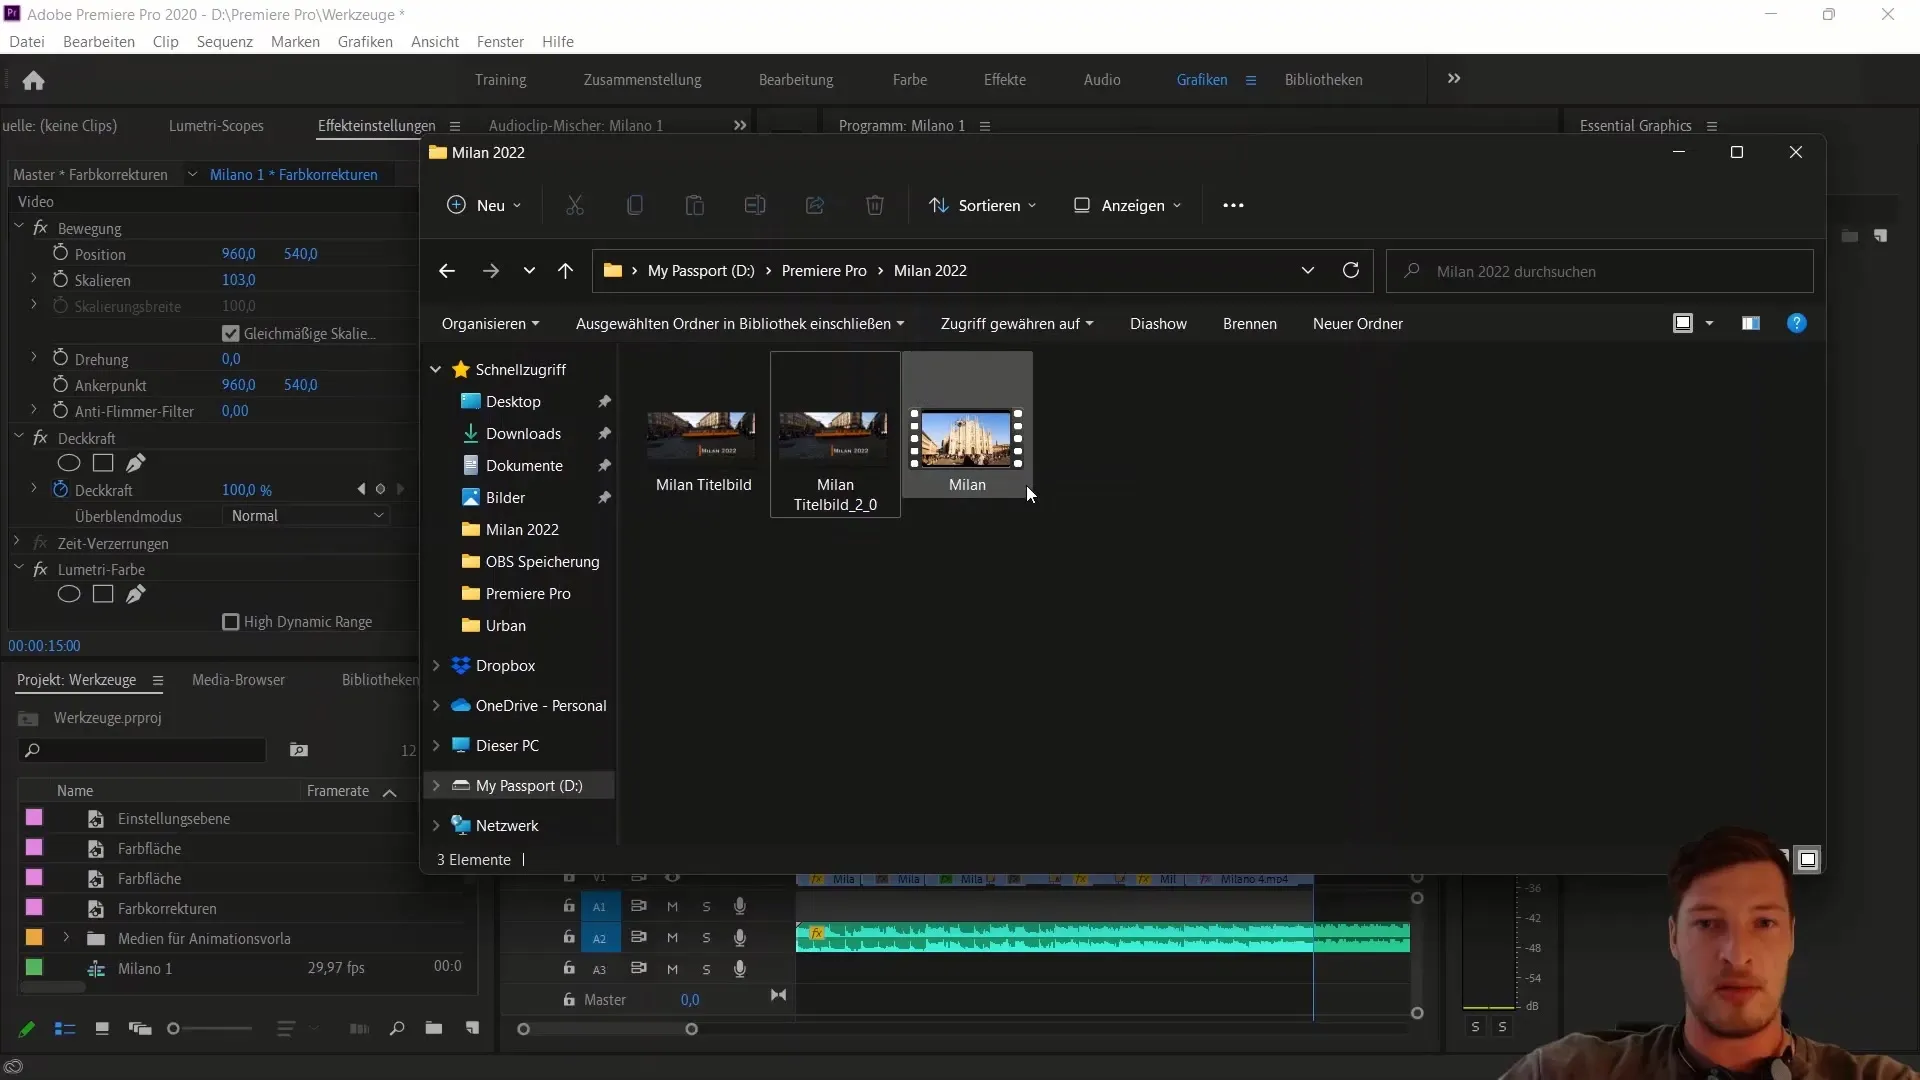The width and height of the screenshot is (1920, 1080).
Task: Click the new item icon in project panel
Action: point(472,1028)
